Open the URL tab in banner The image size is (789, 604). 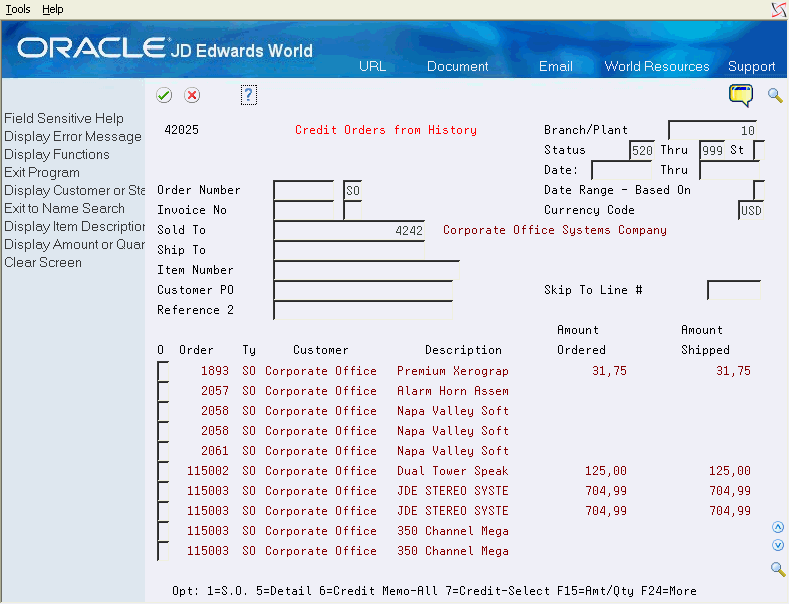(372, 66)
